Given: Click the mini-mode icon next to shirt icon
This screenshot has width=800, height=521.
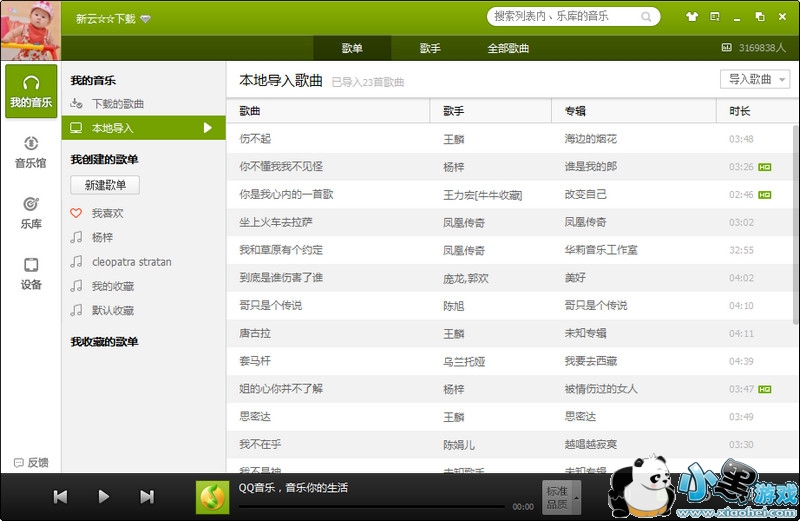Looking at the screenshot, I should [715, 17].
